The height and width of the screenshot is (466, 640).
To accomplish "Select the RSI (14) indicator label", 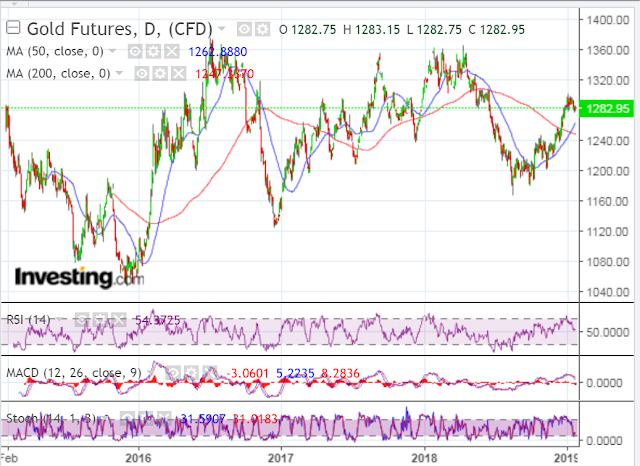I will 29,320.
